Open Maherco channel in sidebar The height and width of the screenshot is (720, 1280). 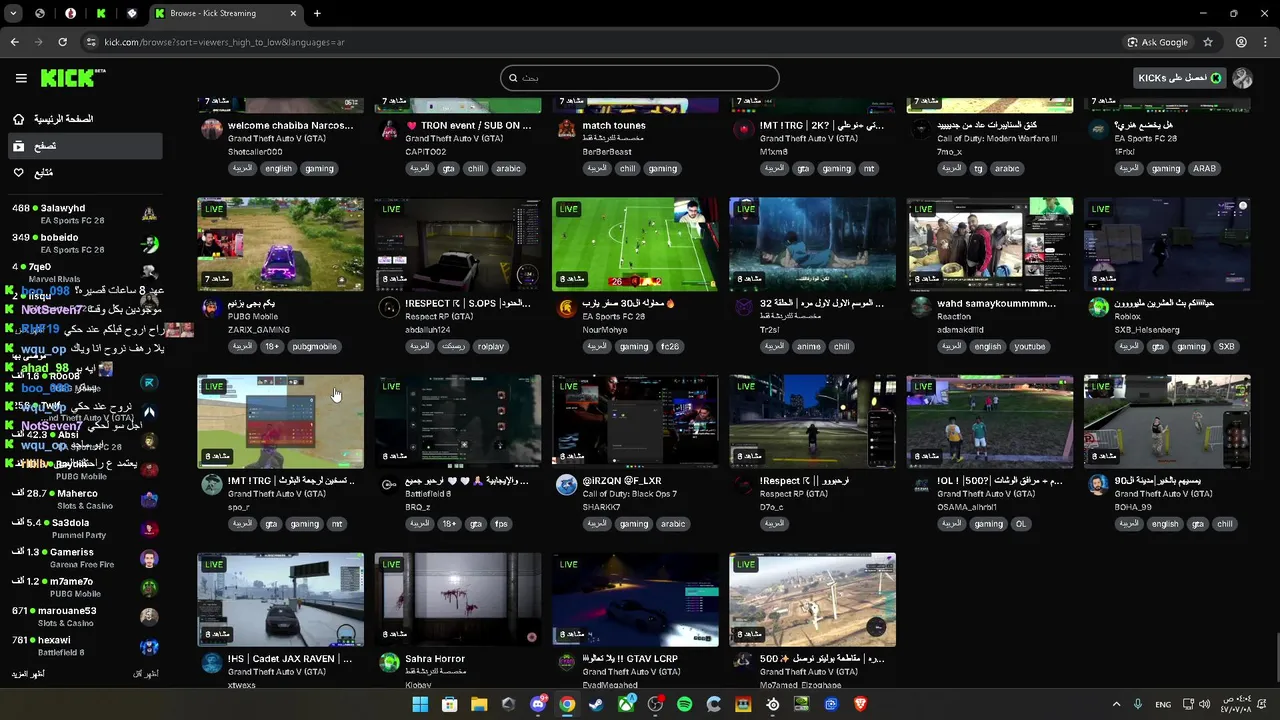84,499
